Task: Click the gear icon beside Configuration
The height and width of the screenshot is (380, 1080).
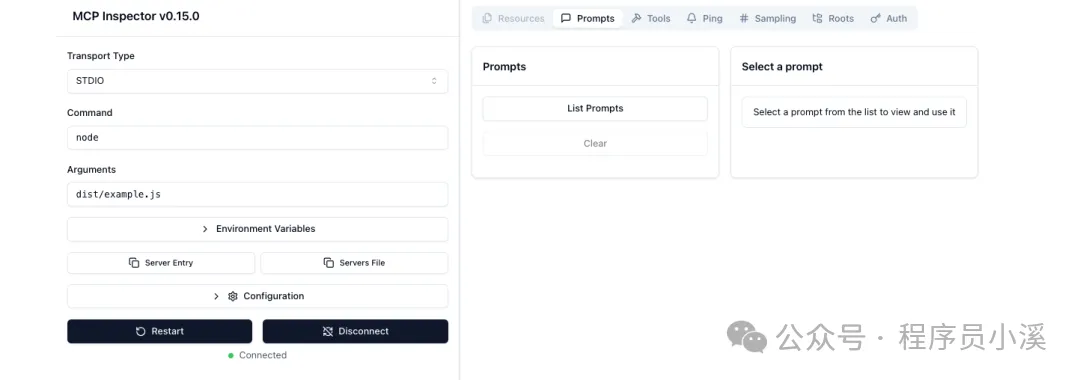Action: coord(233,296)
